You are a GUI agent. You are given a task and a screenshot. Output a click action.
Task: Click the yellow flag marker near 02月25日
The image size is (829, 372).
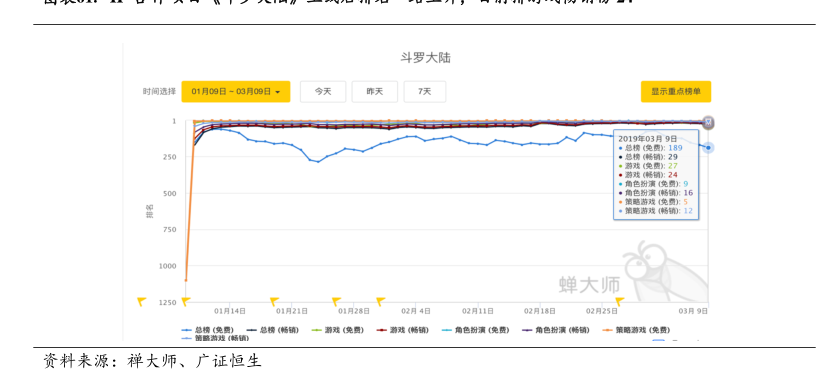620,302
